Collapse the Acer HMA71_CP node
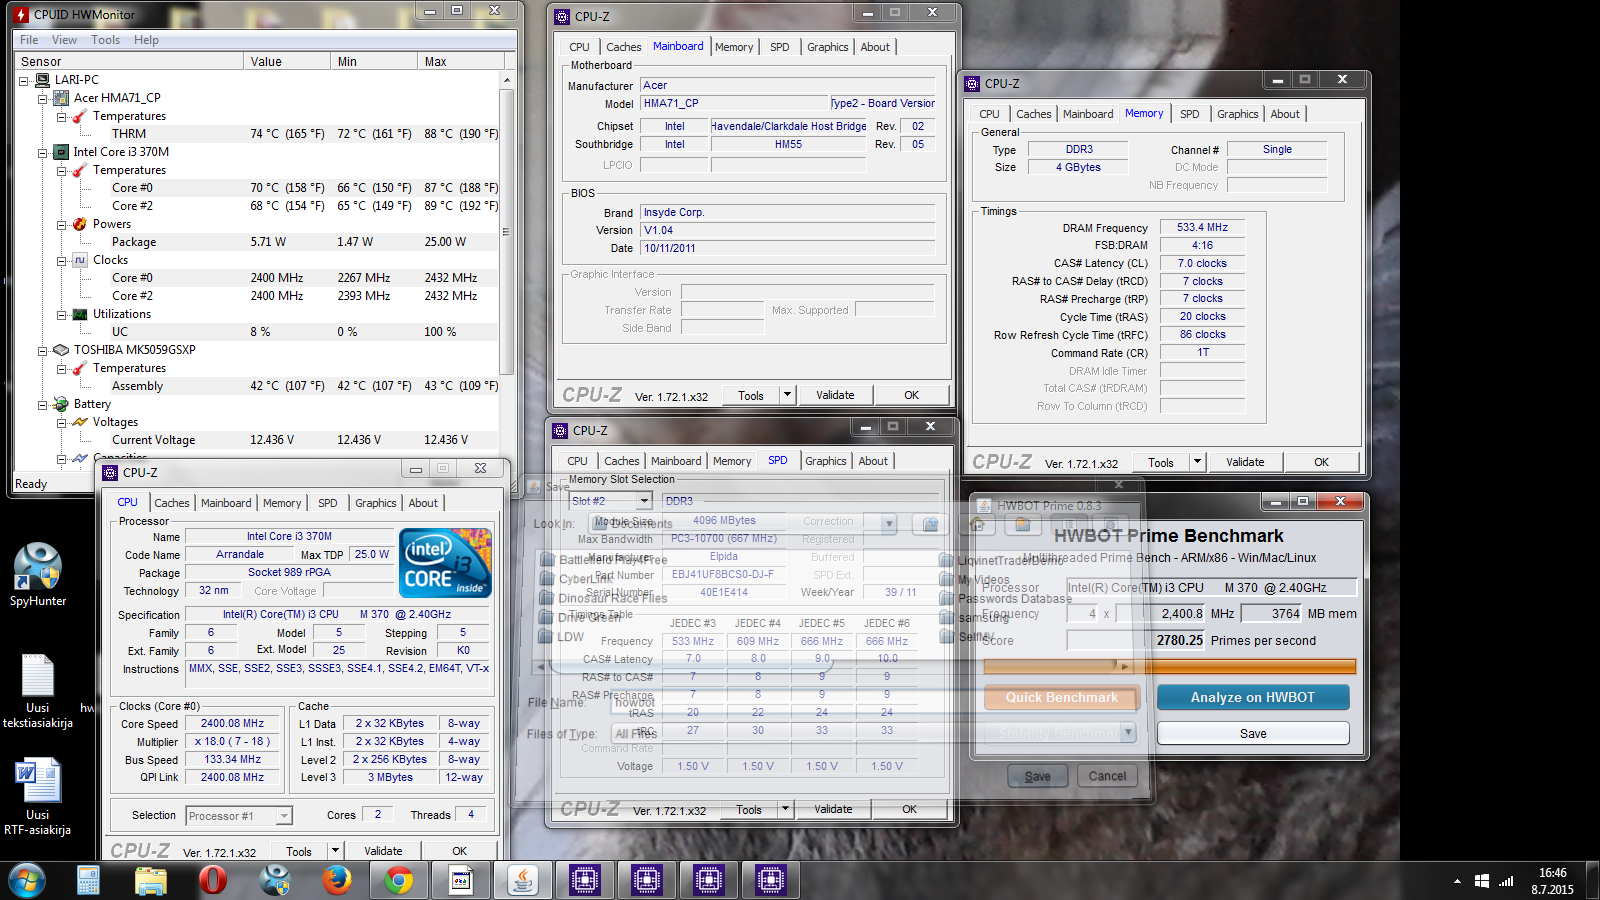Screen dimensions: 1600x900 click(42, 98)
